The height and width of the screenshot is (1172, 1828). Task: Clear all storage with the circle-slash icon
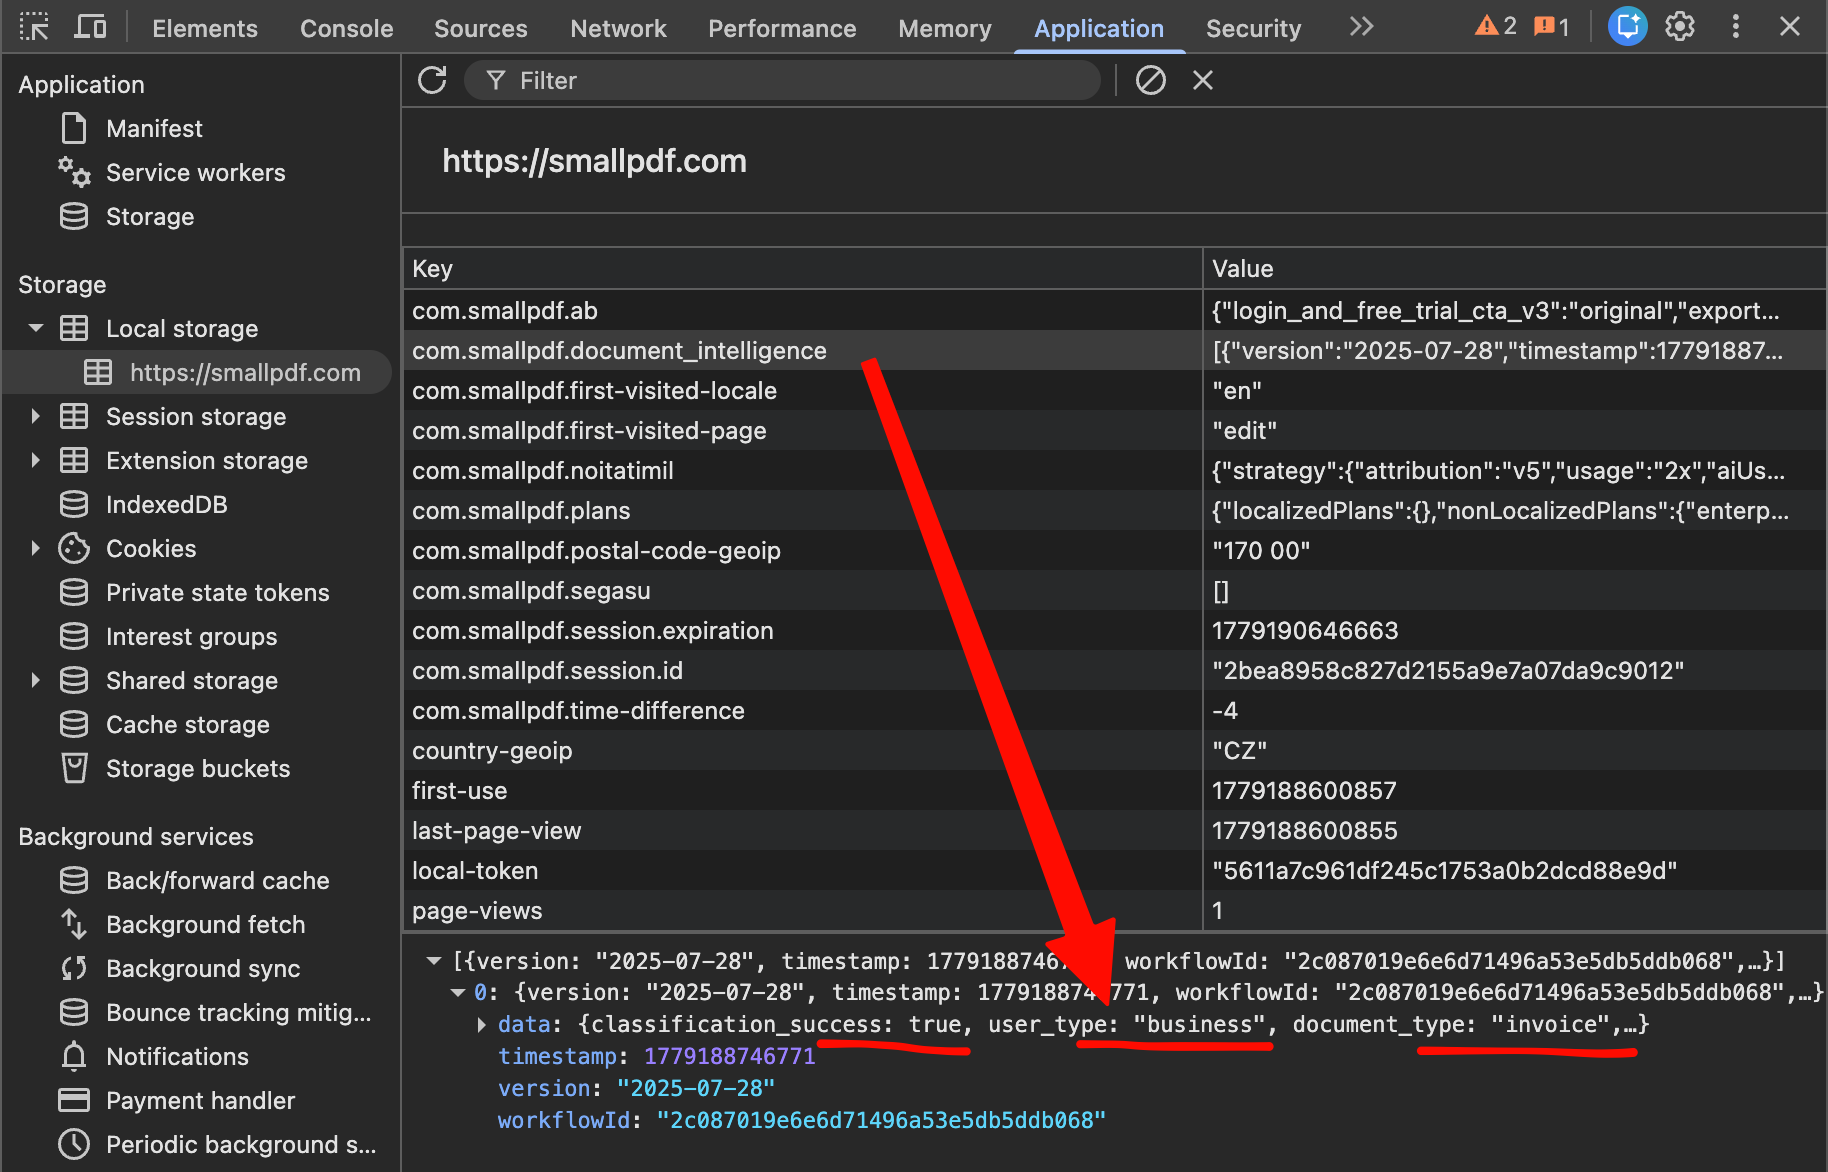tap(1151, 80)
